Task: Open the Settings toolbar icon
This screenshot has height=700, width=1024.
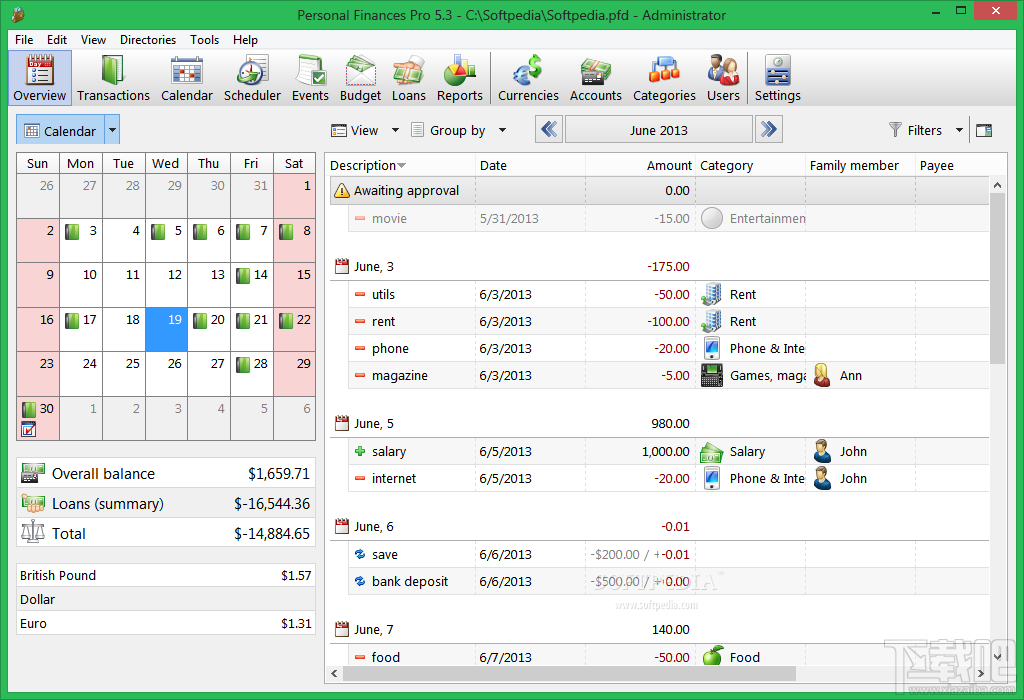Action: click(x=777, y=78)
